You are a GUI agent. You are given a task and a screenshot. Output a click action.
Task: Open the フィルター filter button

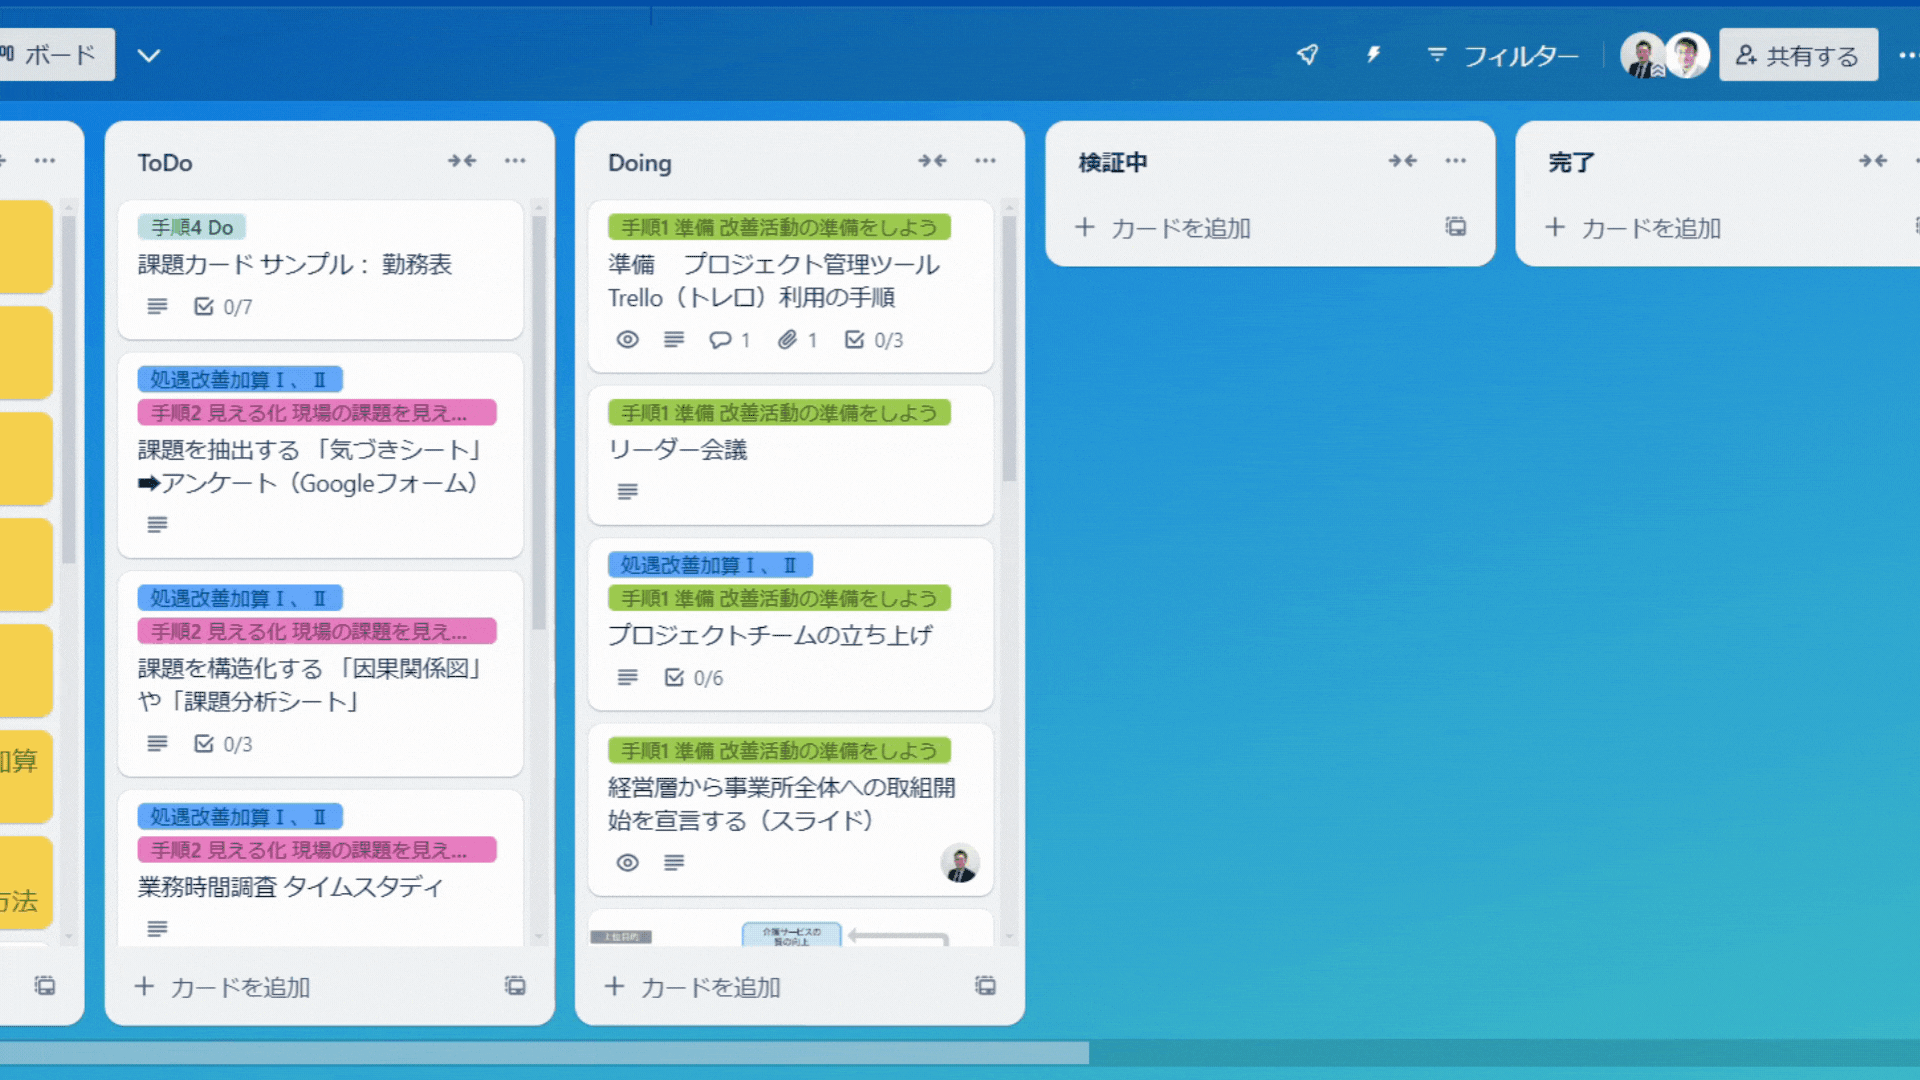point(1503,56)
